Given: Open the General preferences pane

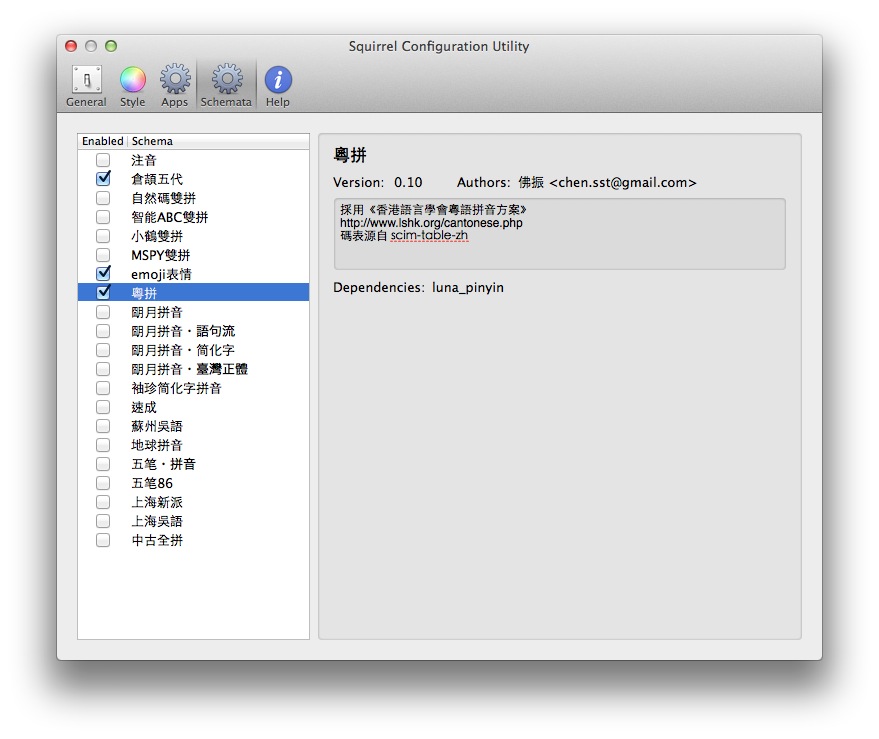Looking at the screenshot, I should point(86,85).
